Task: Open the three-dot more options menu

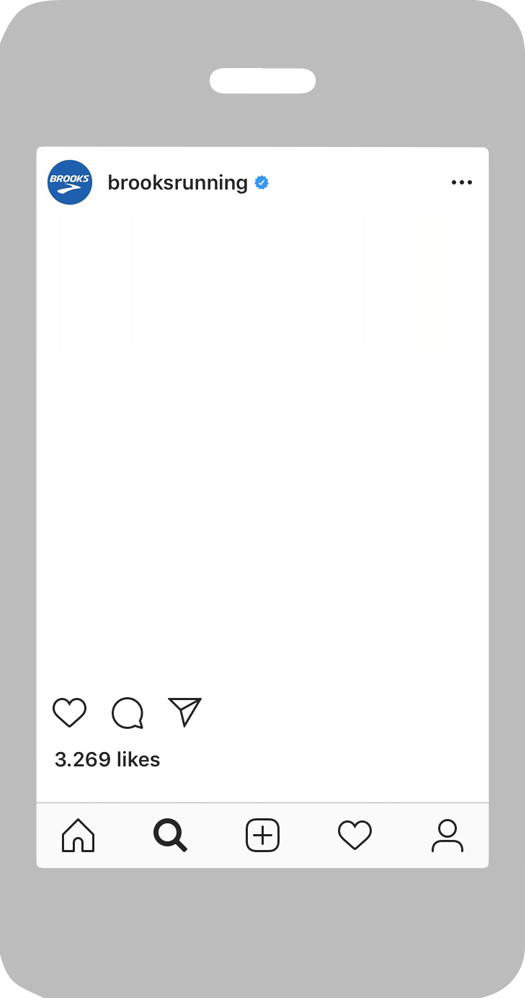Action: pyautogui.click(x=462, y=183)
